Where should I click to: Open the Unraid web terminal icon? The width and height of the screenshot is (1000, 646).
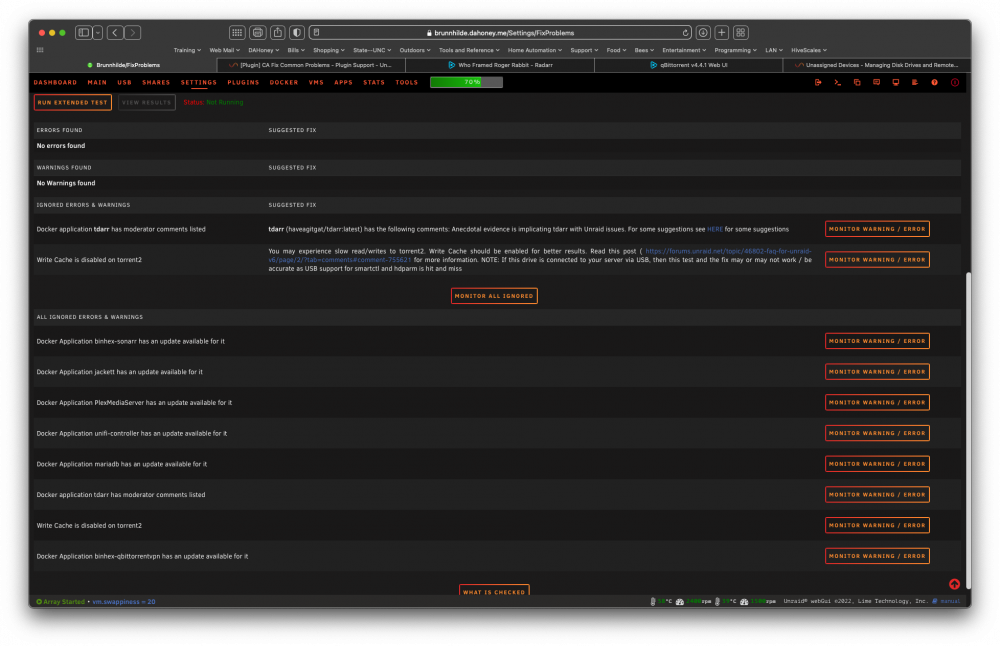837,82
